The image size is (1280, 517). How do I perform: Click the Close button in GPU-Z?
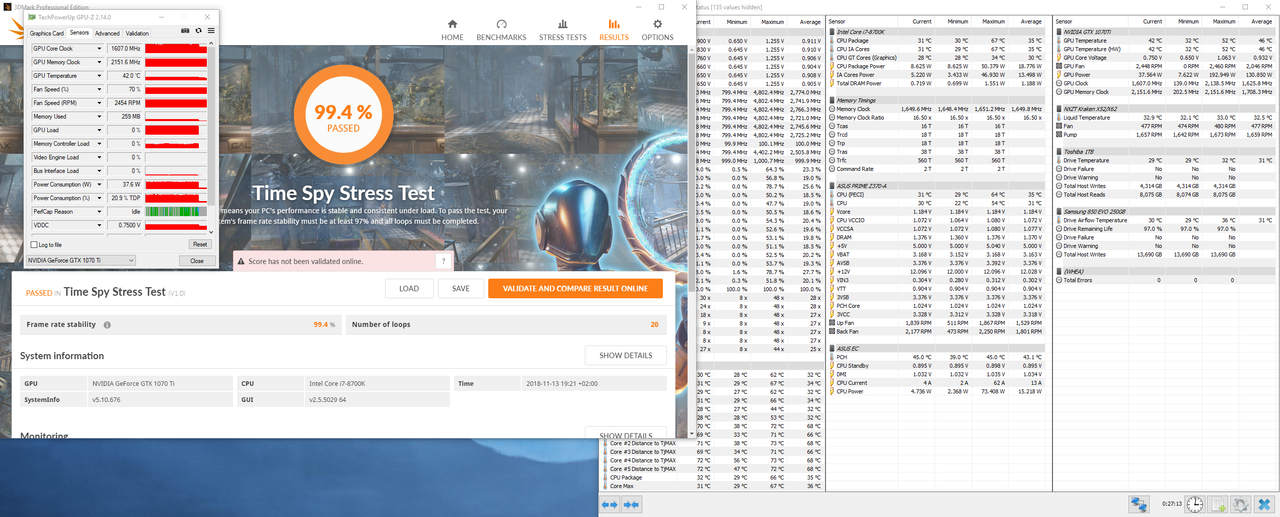197,260
